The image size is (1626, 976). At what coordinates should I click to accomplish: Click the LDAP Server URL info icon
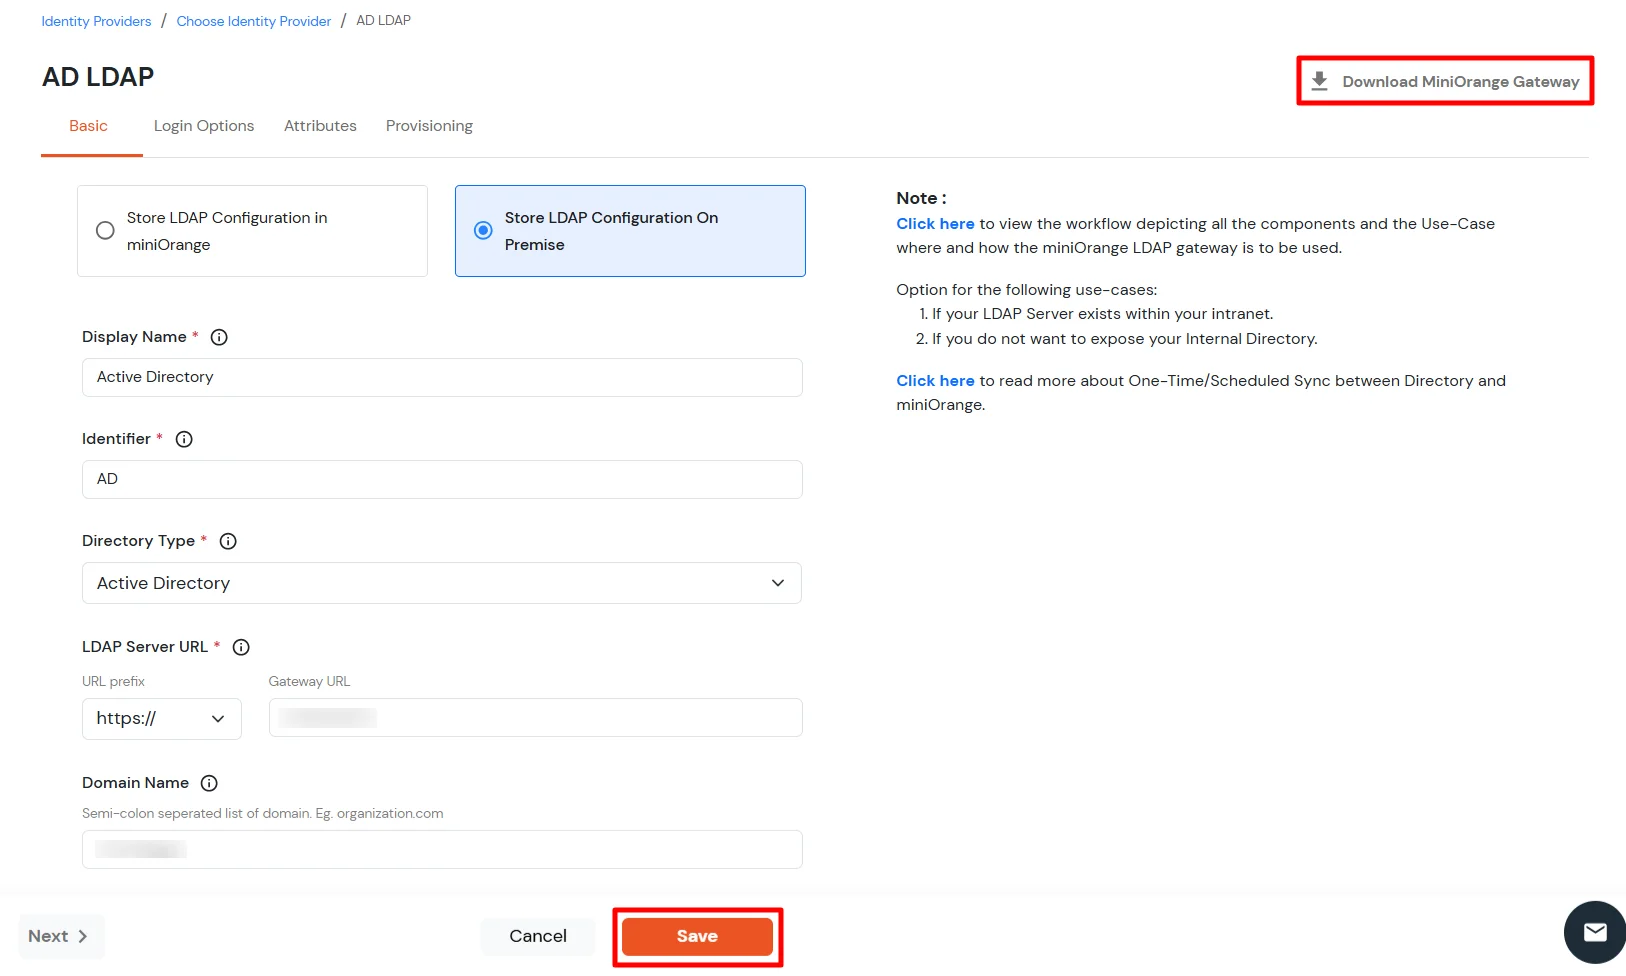pos(240,647)
